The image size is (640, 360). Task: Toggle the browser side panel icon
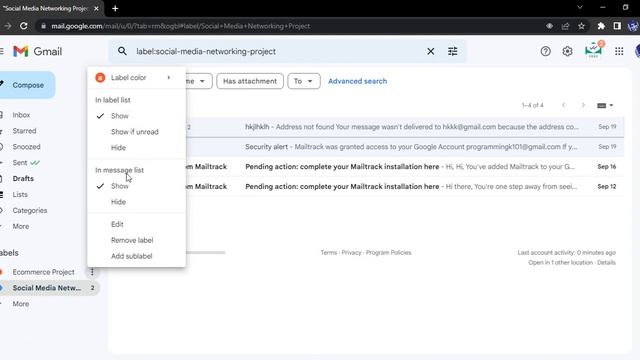pyautogui.click(x=617, y=26)
